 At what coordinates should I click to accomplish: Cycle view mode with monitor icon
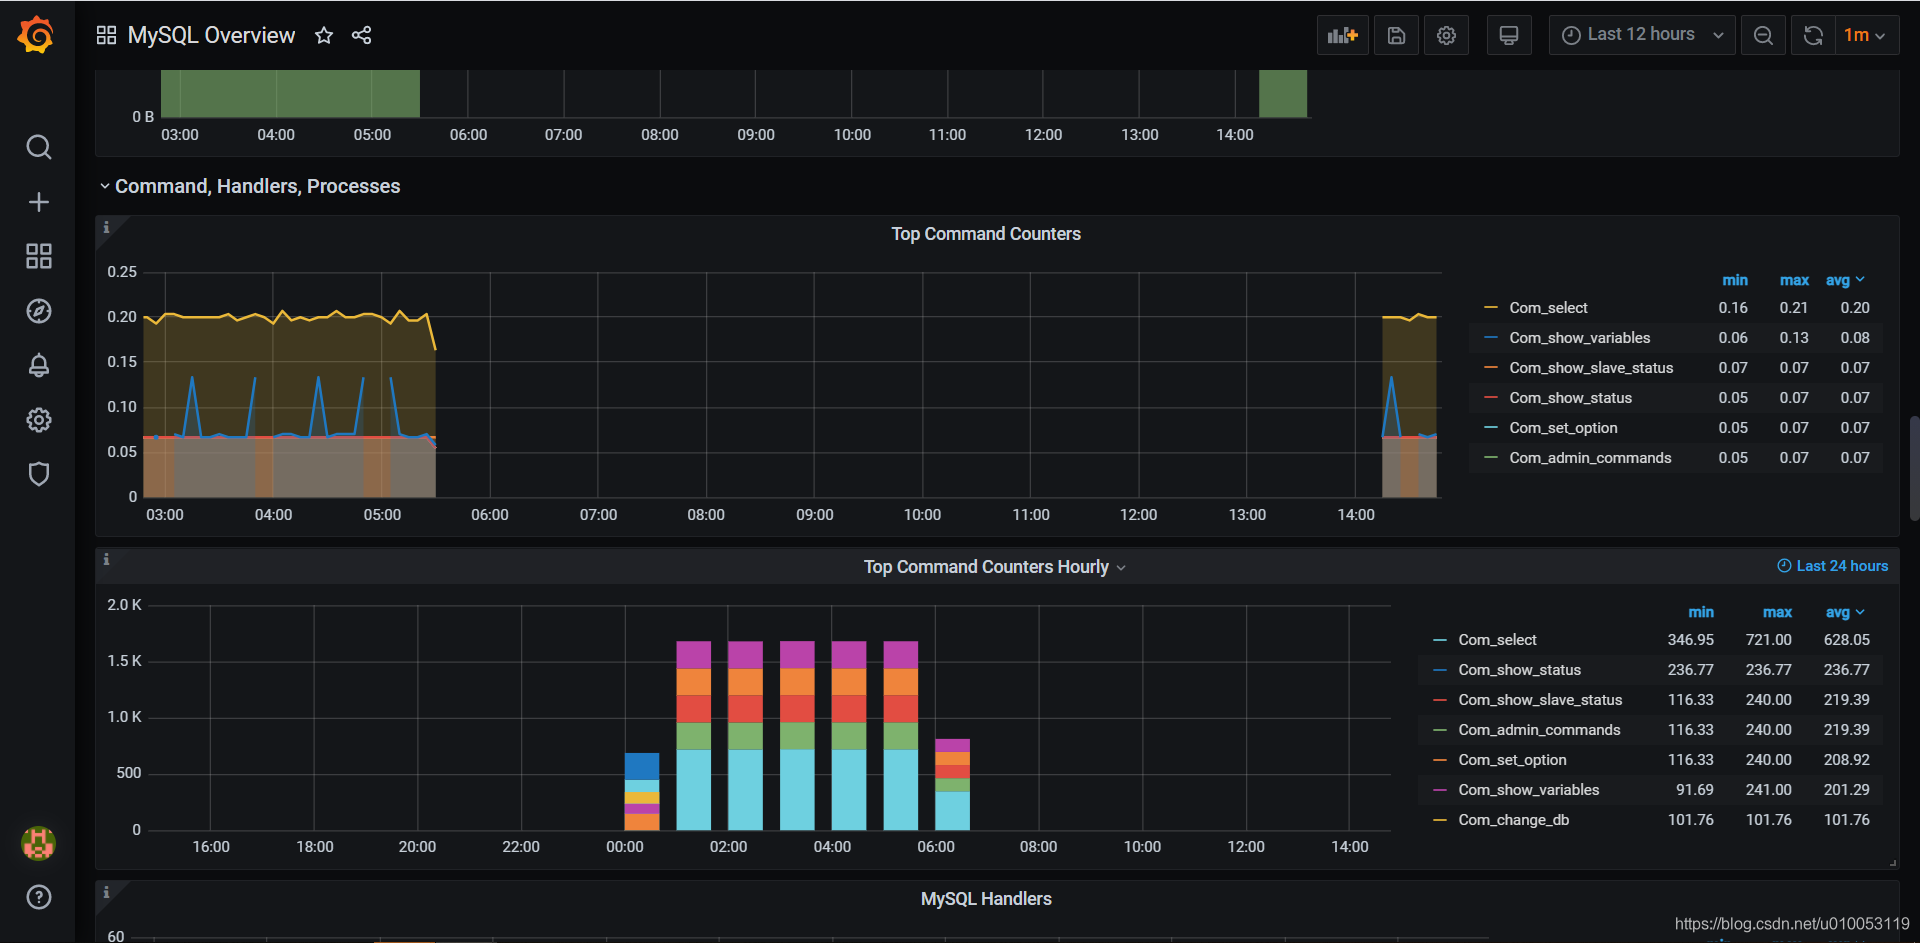tap(1509, 35)
